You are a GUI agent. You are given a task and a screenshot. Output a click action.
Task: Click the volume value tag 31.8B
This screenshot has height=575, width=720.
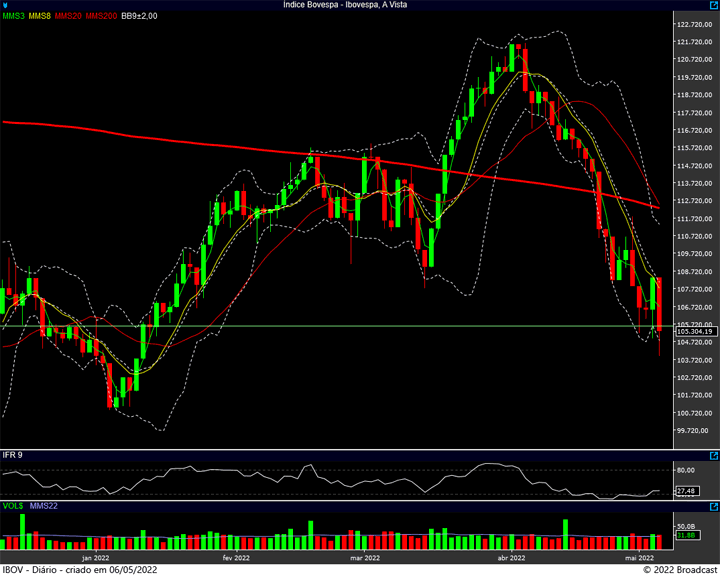(x=687, y=536)
